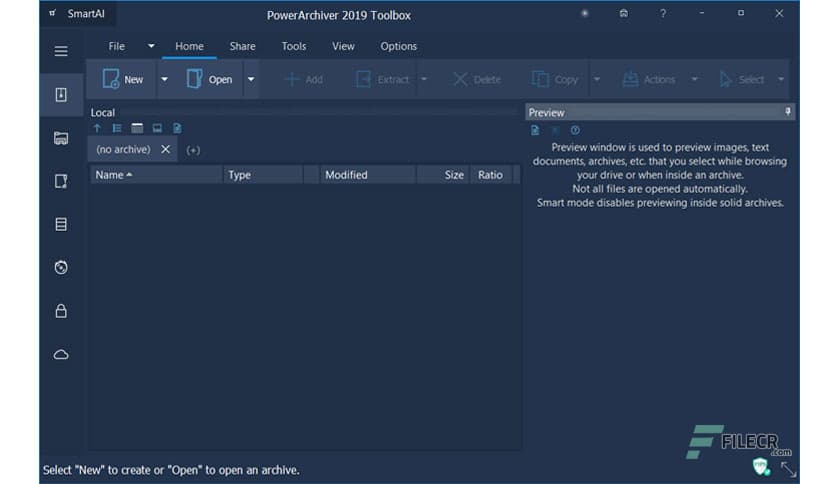
Task: Click the brightness theme icon in title bar
Action: [x=585, y=13]
